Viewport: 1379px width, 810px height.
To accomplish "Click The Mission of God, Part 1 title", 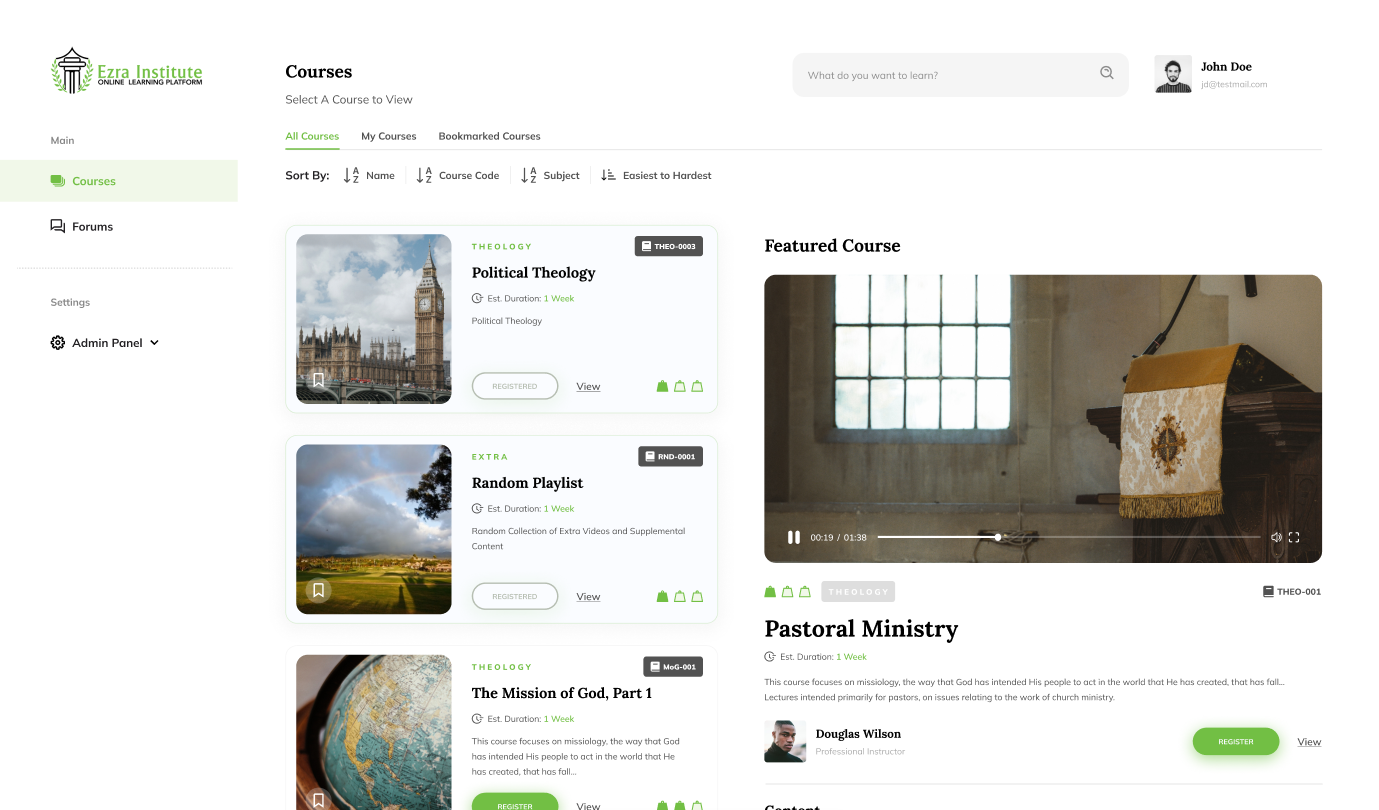I will [562, 693].
